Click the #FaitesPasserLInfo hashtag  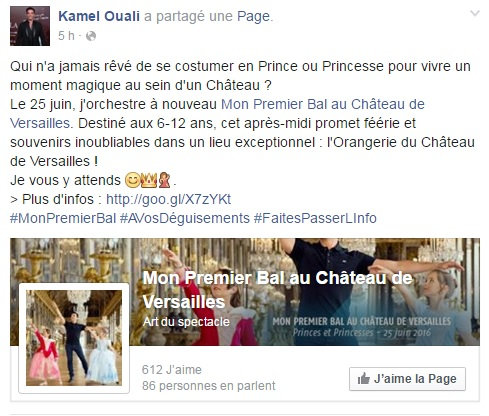tap(315, 218)
